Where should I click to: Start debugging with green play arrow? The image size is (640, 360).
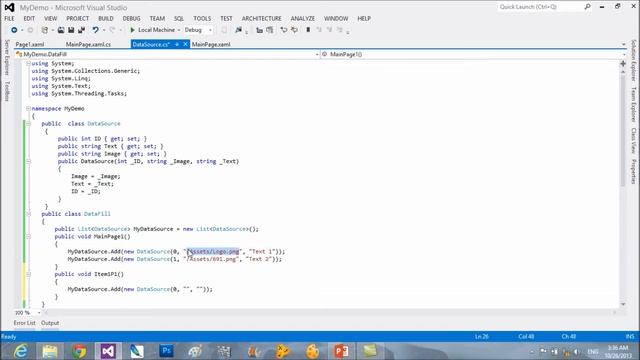(132, 30)
